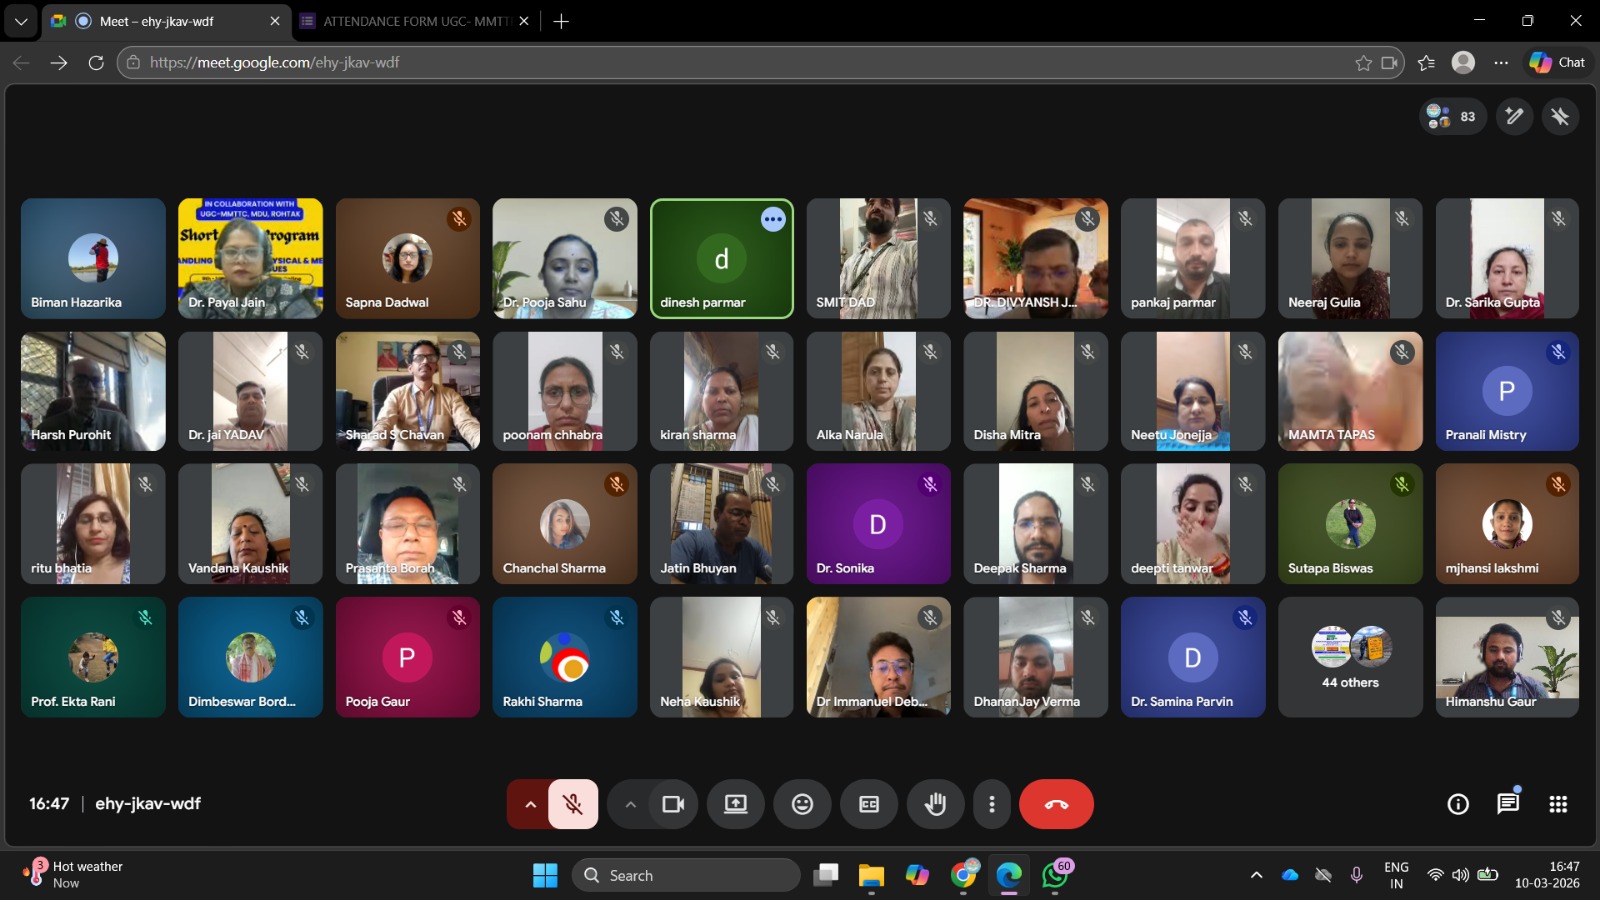Expand audio settings arrow beside microphone
The image size is (1600, 900).
(x=530, y=804)
